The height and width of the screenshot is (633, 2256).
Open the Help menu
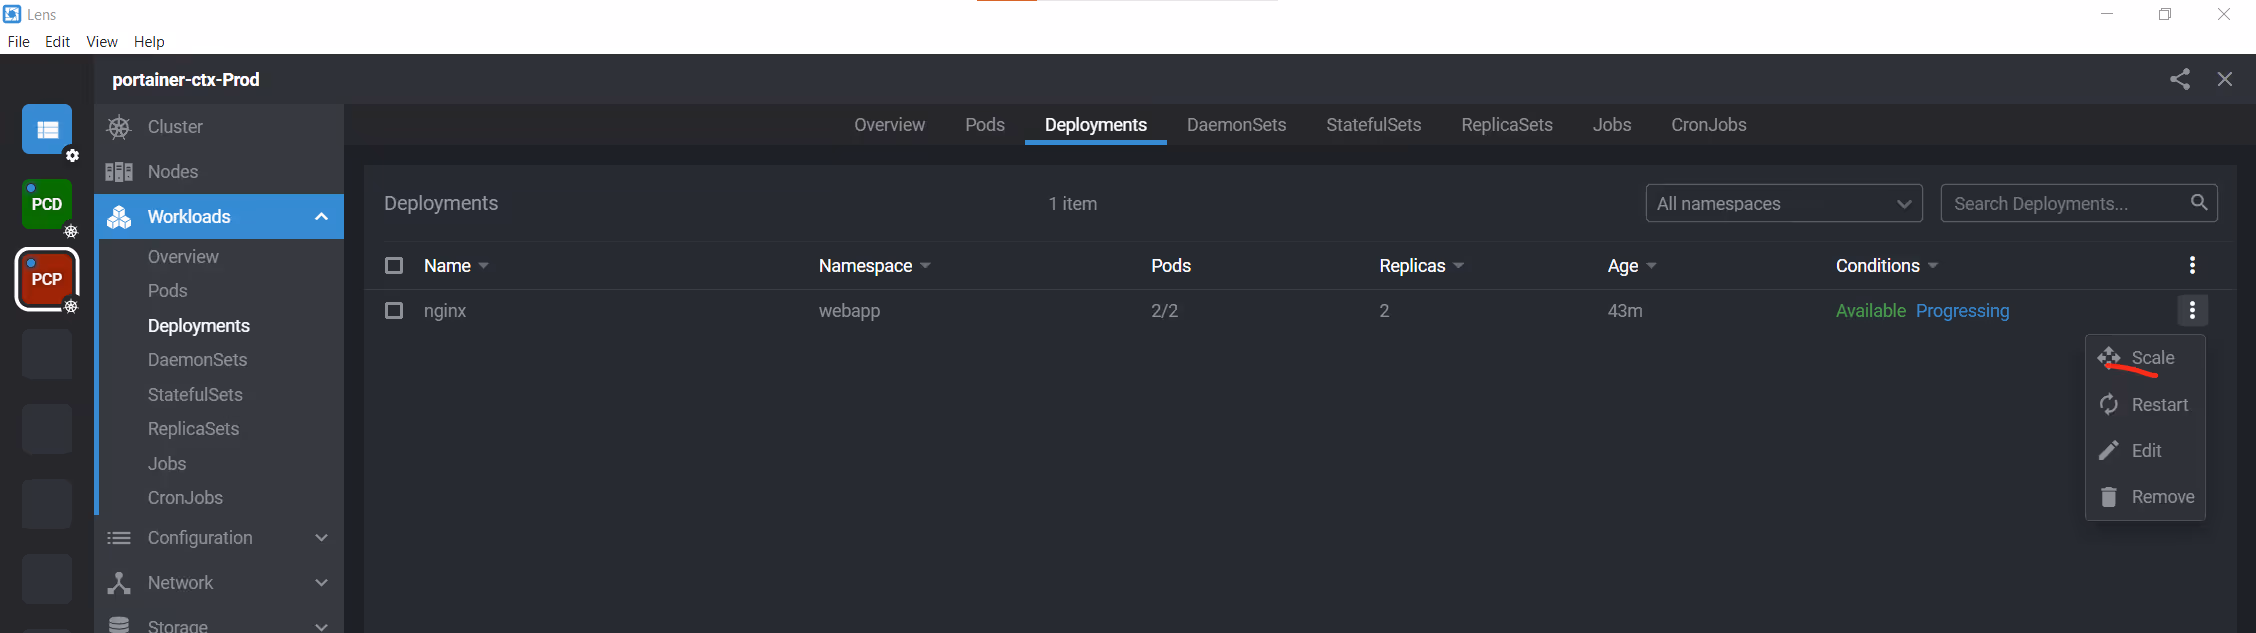click(x=149, y=42)
